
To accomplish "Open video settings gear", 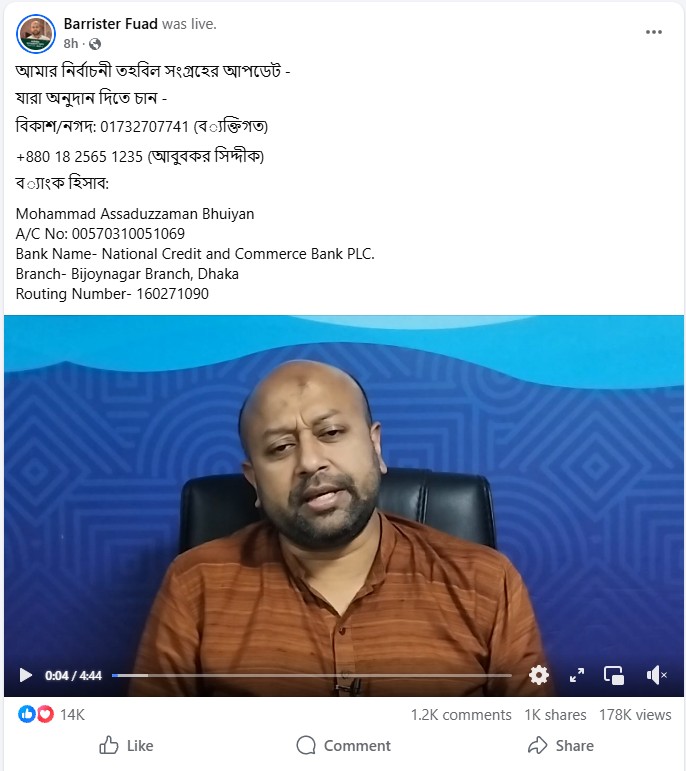I will pyautogui.click(x=539, y=675).
